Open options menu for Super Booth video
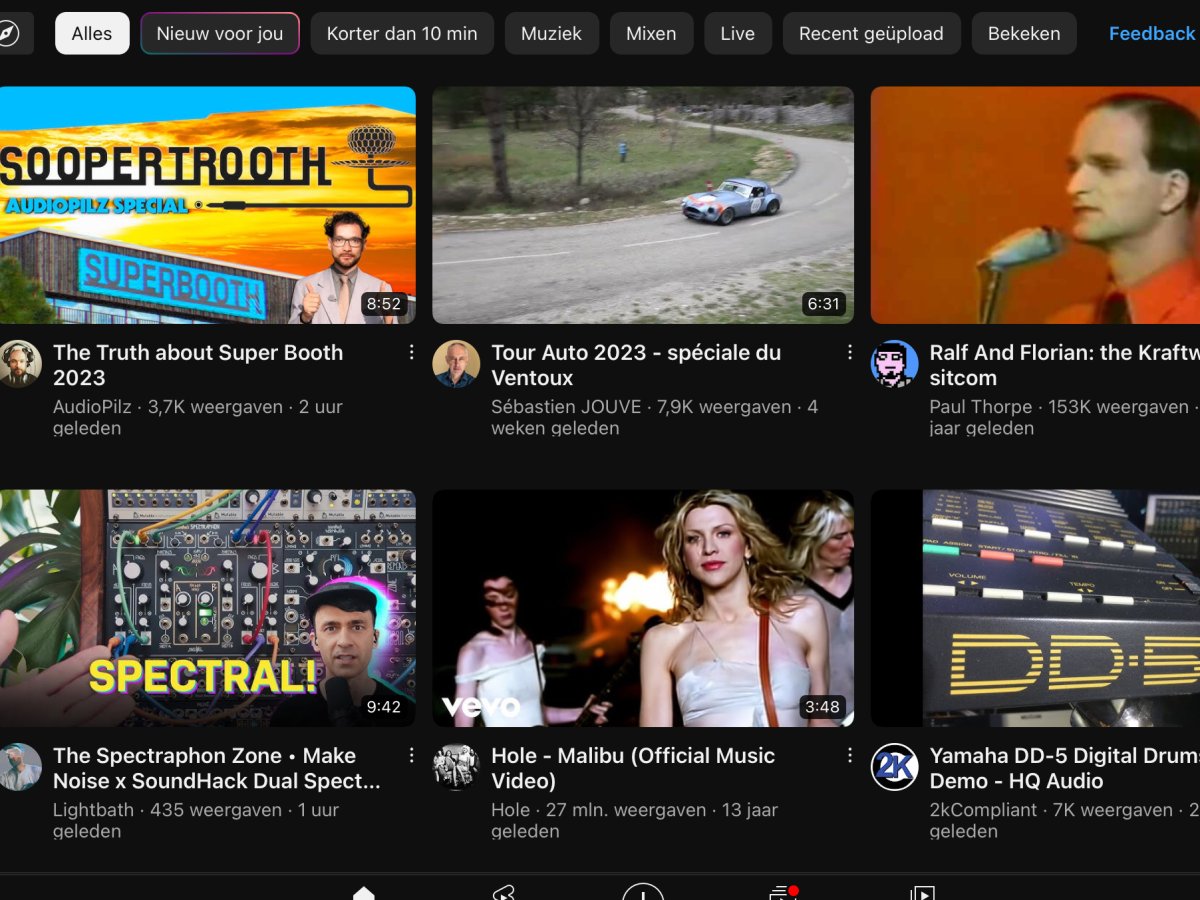The height and width of the screenshot is (900, 1200). (x=411, y=352)
